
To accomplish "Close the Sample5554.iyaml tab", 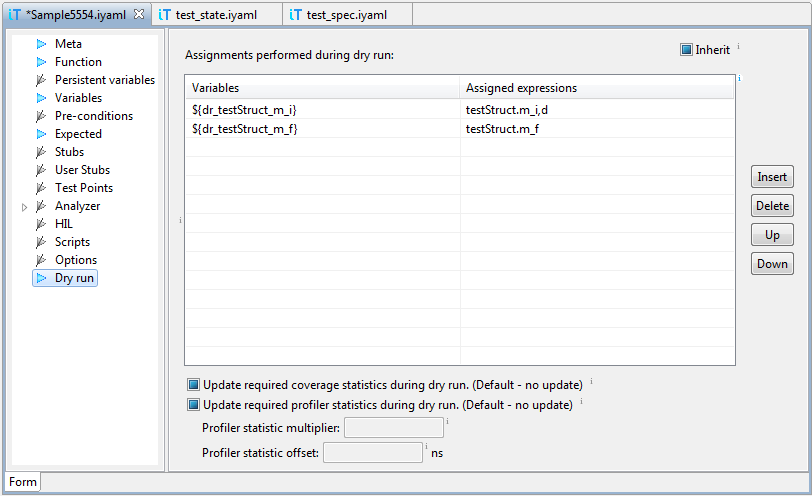I will (139, 14).
